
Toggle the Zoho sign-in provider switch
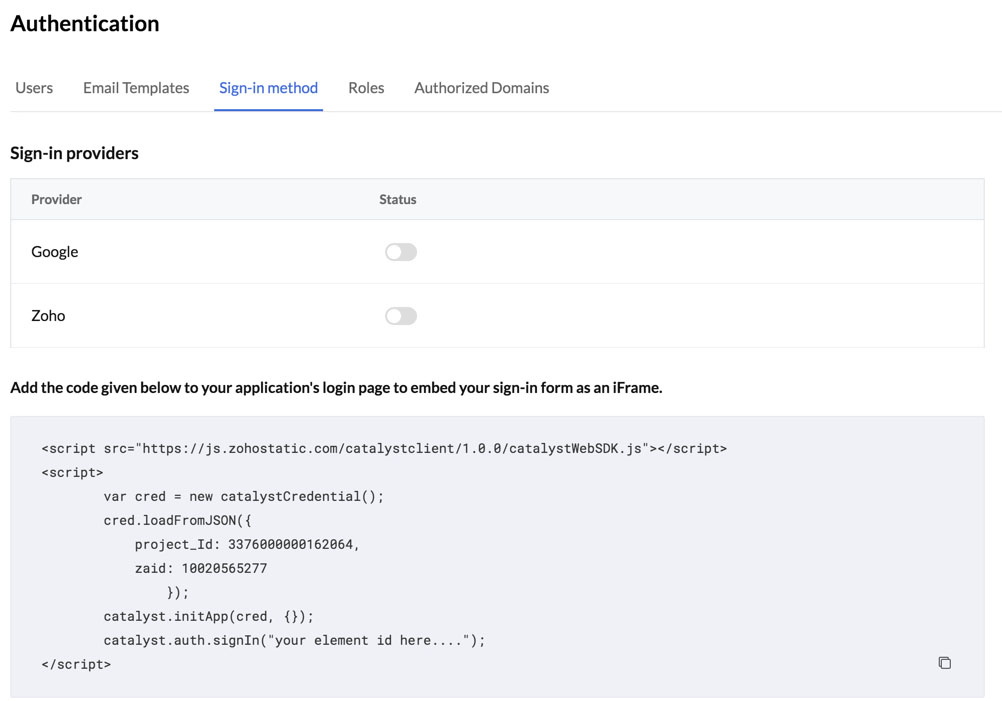[x=400, y=316]
